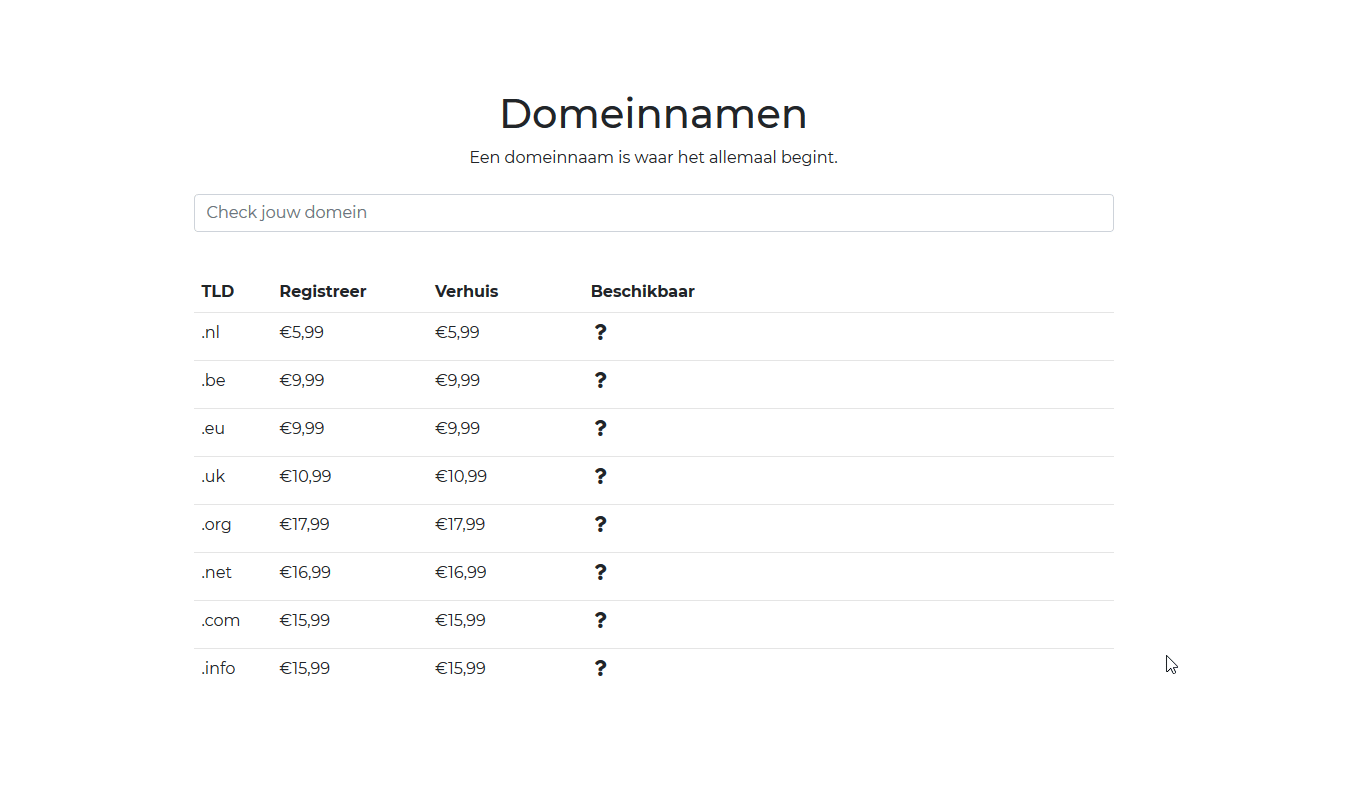This screenshot has width=1365, height=804.
Task: Click the subtitle 'Een domeinnaam is waar het allemaal begint.'
Action: pyautogui.click(x=653, y=158)
